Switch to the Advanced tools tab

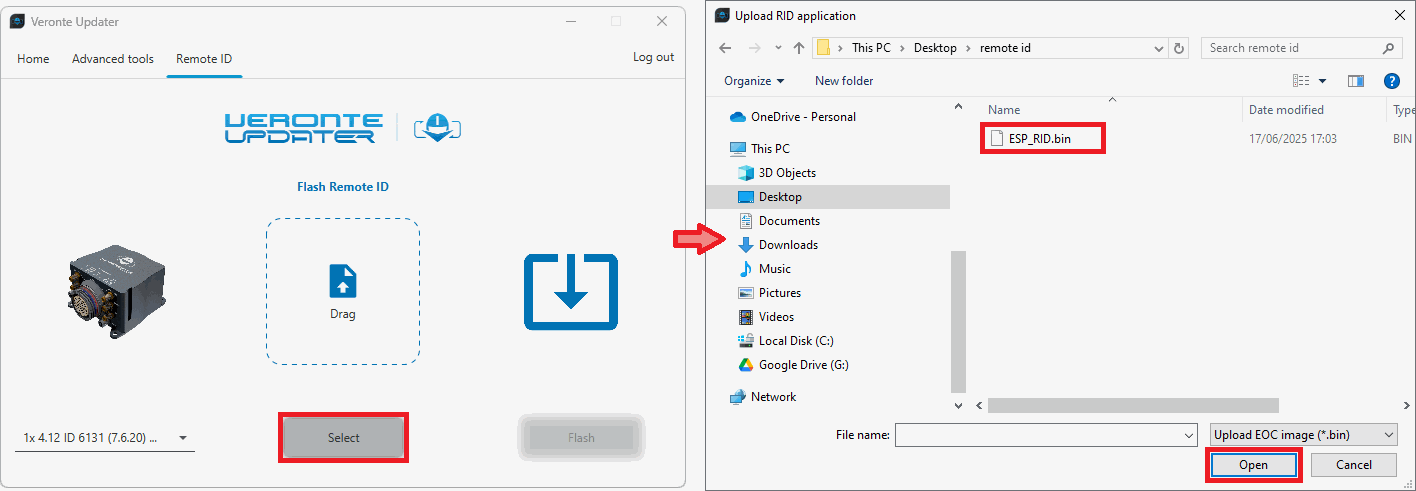[x=113, y=59]
